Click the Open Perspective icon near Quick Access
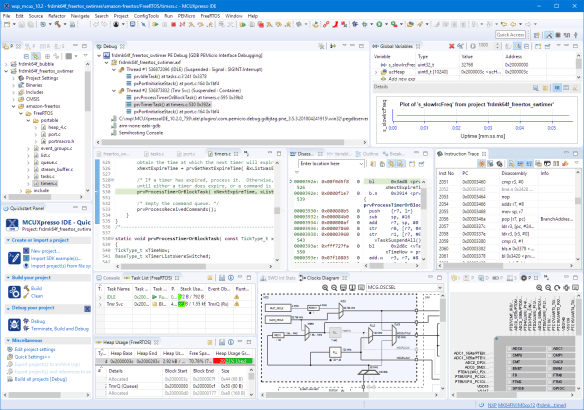Viewport: 584px width, 410px height. [537, 35]
